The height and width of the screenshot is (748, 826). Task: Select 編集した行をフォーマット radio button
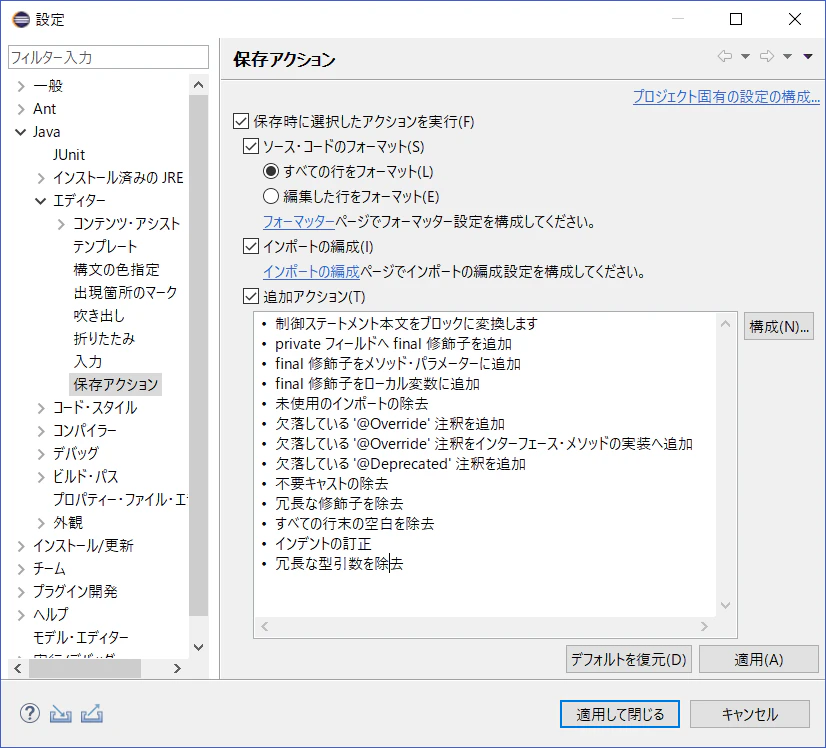click(x=271, y=196)
